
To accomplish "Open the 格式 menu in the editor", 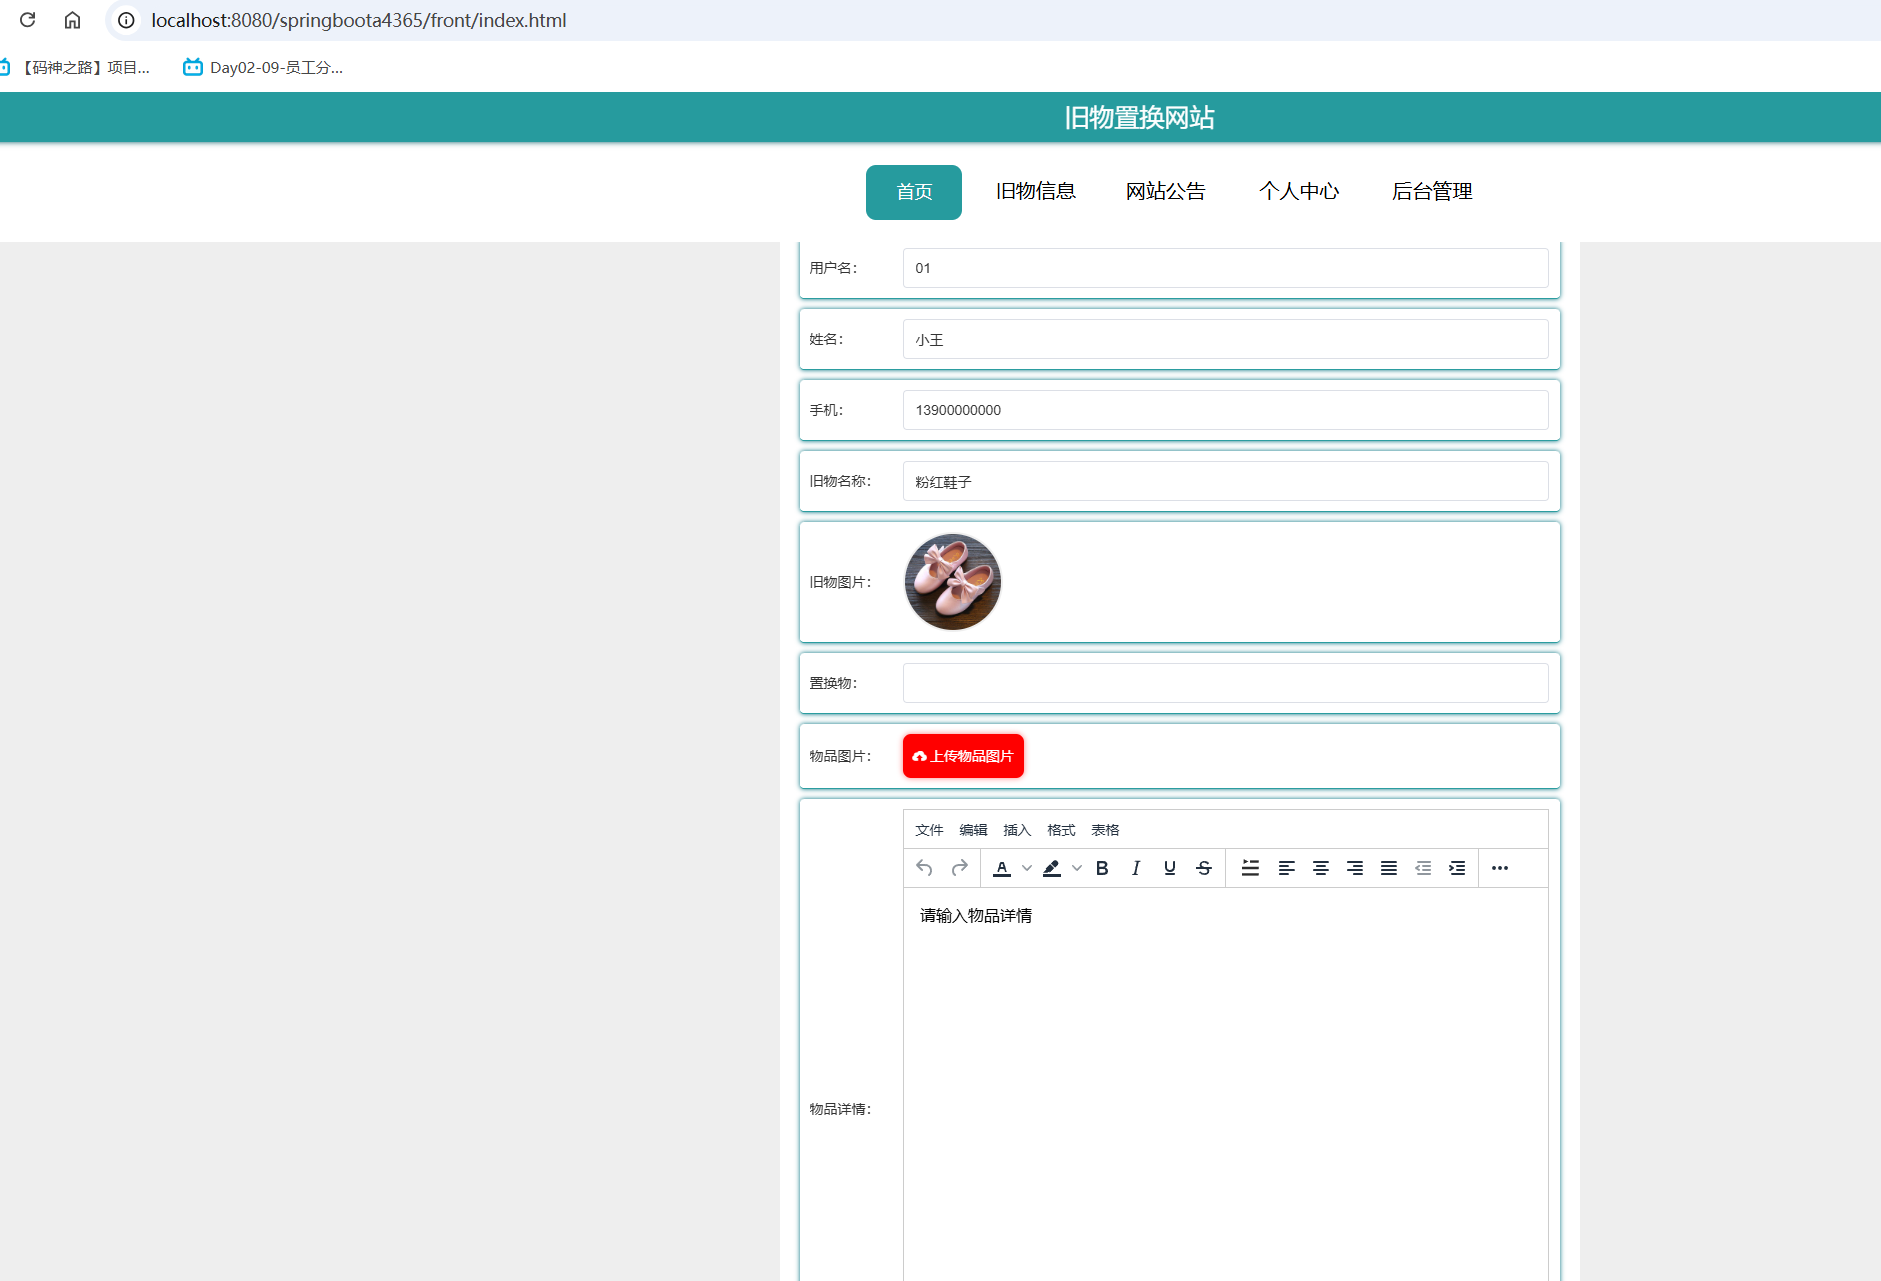I will pos(1061,830).
